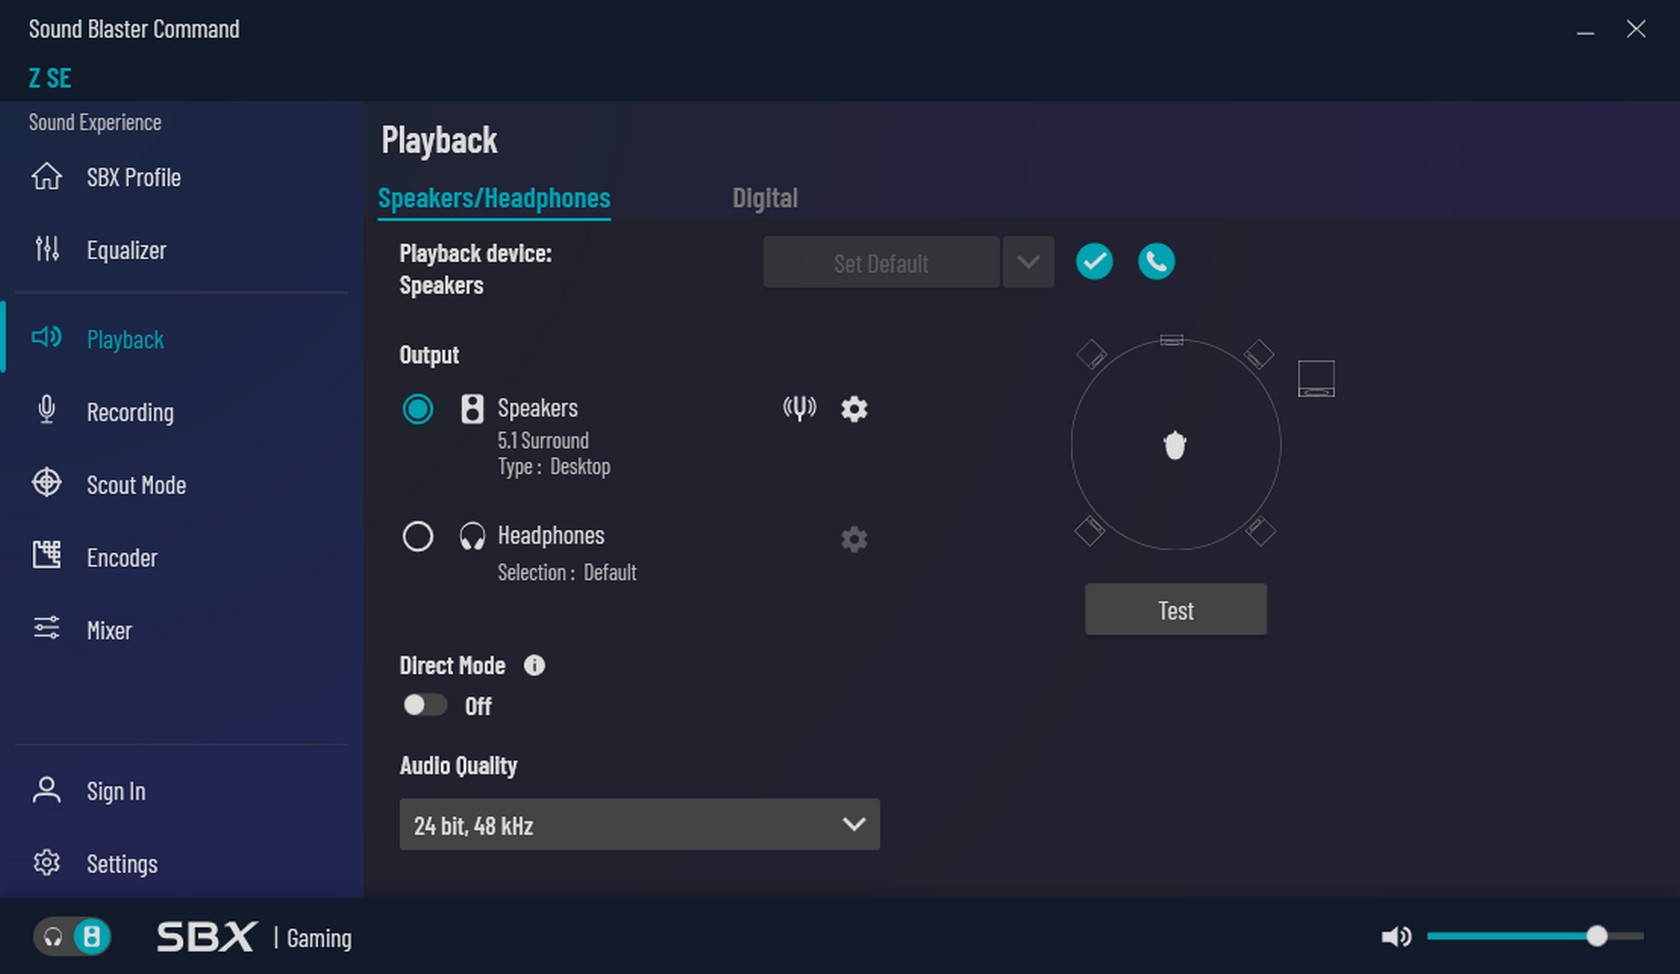Click the Scout Mode crosshair icon
Viewport: 1680px width, 974px height.
click(46, 482)
